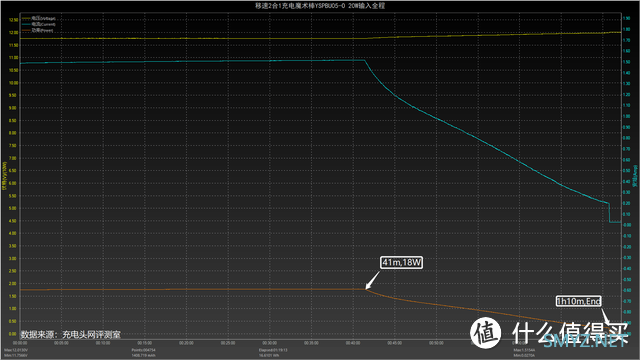
Task: Click the Points count readout in footer
Action: click(x=143, y=350)
